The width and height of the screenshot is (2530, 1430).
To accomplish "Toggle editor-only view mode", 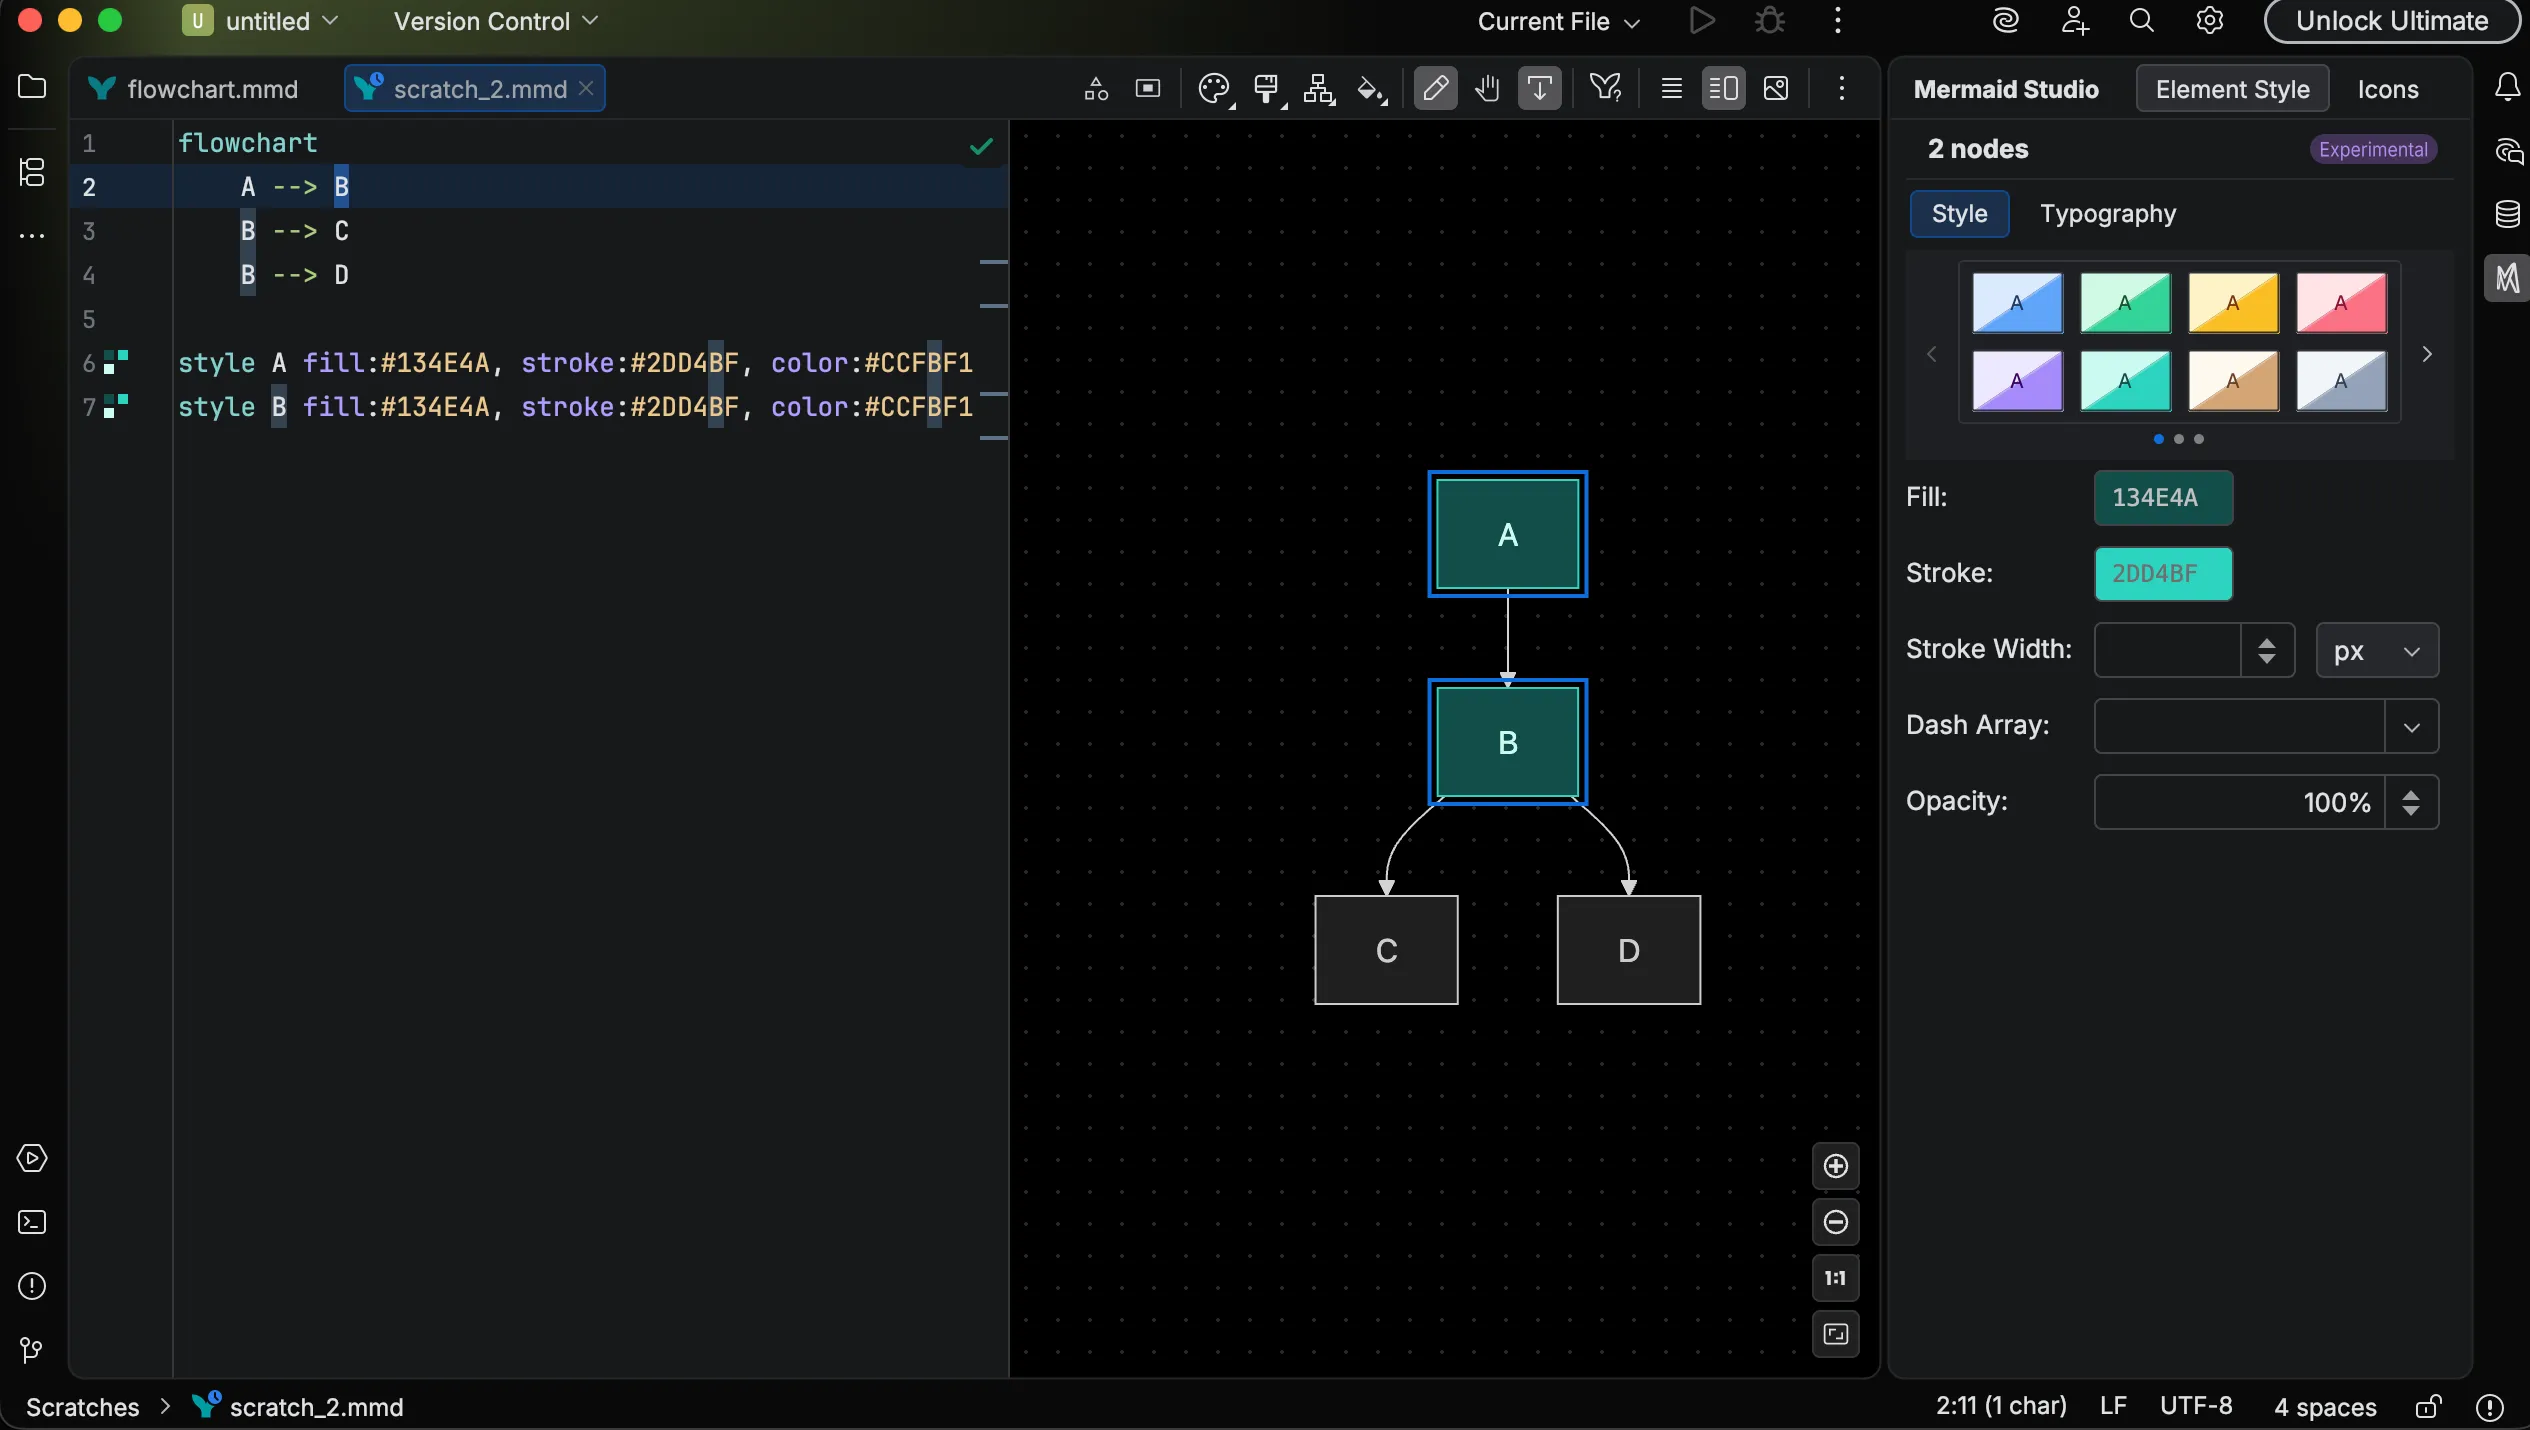I will [x=1671, y=88].
